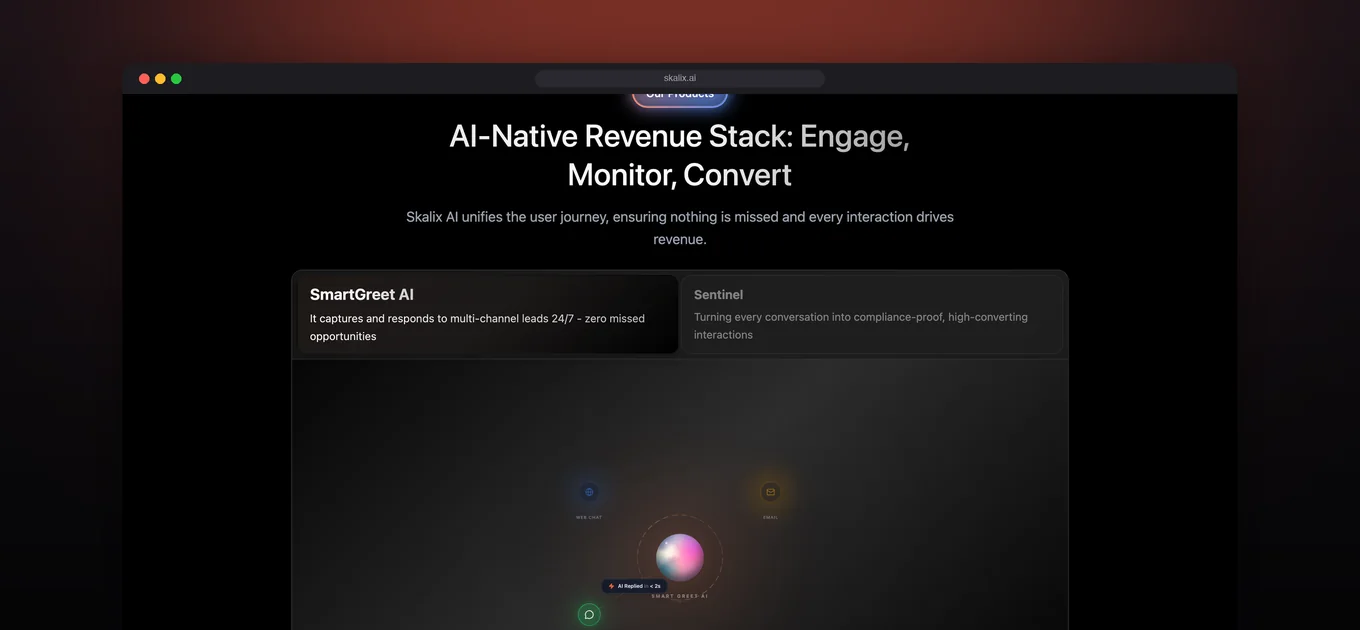Click the green chat bubble icon
Screen dimensions: 1360x630
point(589,614)
